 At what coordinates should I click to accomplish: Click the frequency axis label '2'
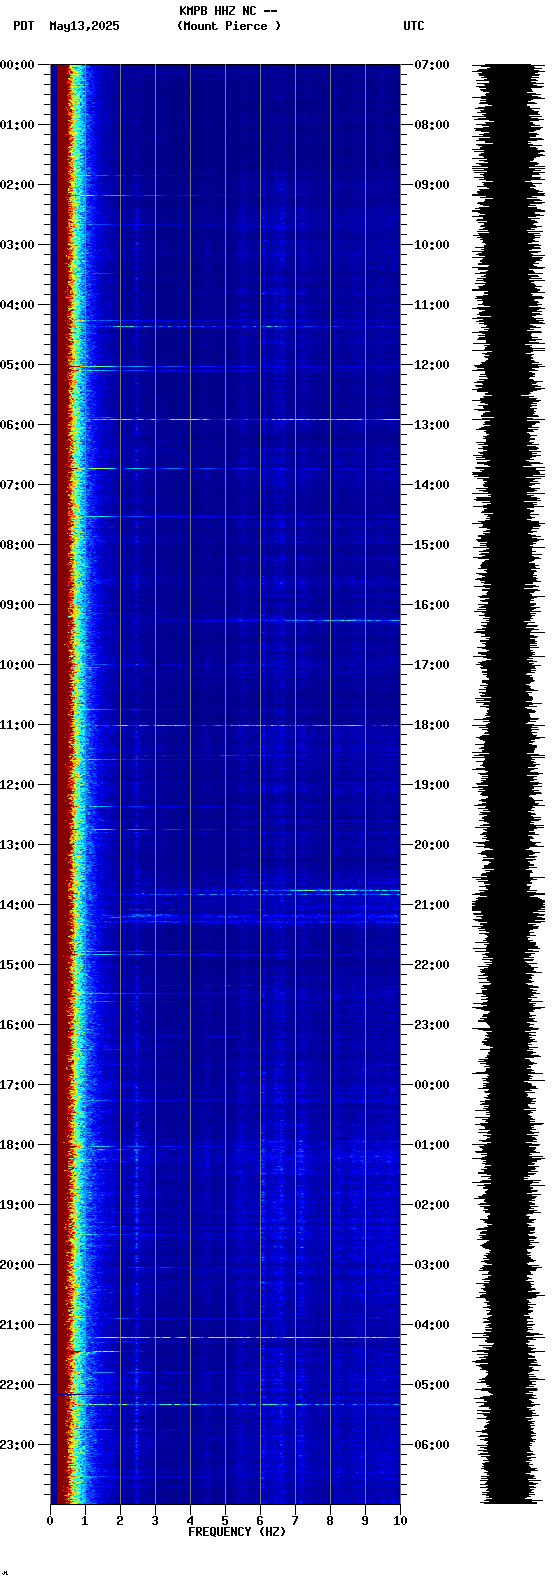click(x=120, y=1521)
